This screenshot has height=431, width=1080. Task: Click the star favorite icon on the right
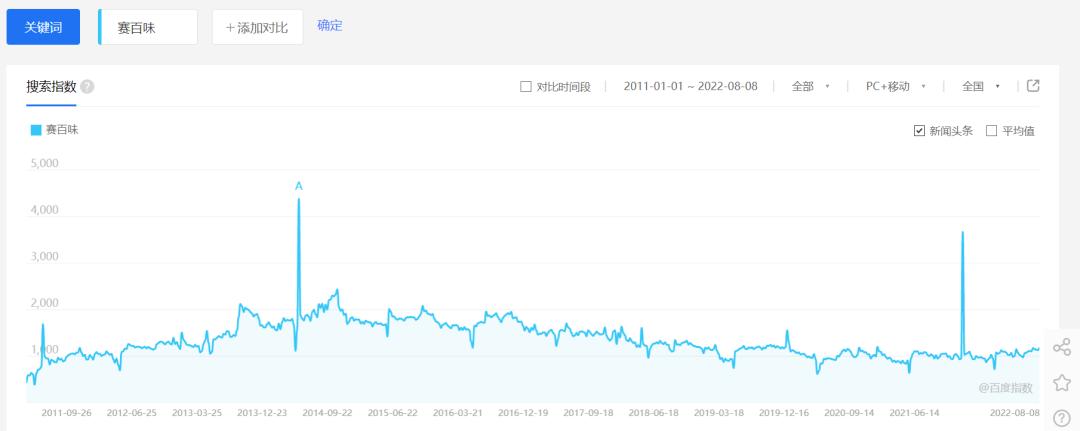[x=1061, y=383]
